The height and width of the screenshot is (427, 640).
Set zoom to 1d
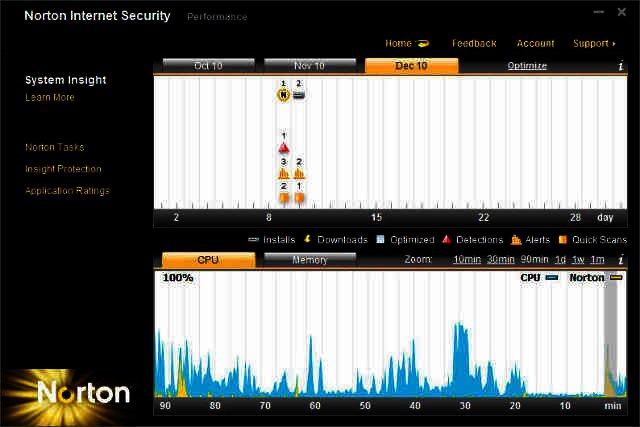pyautogui.click(x=560, y=260)
